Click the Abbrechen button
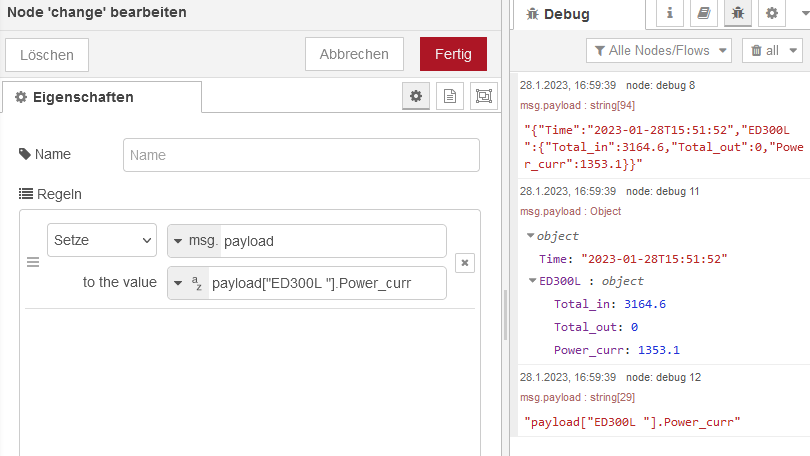Image resolution: width=810 pixels, height=456 pixels. (x=354, y=55)
